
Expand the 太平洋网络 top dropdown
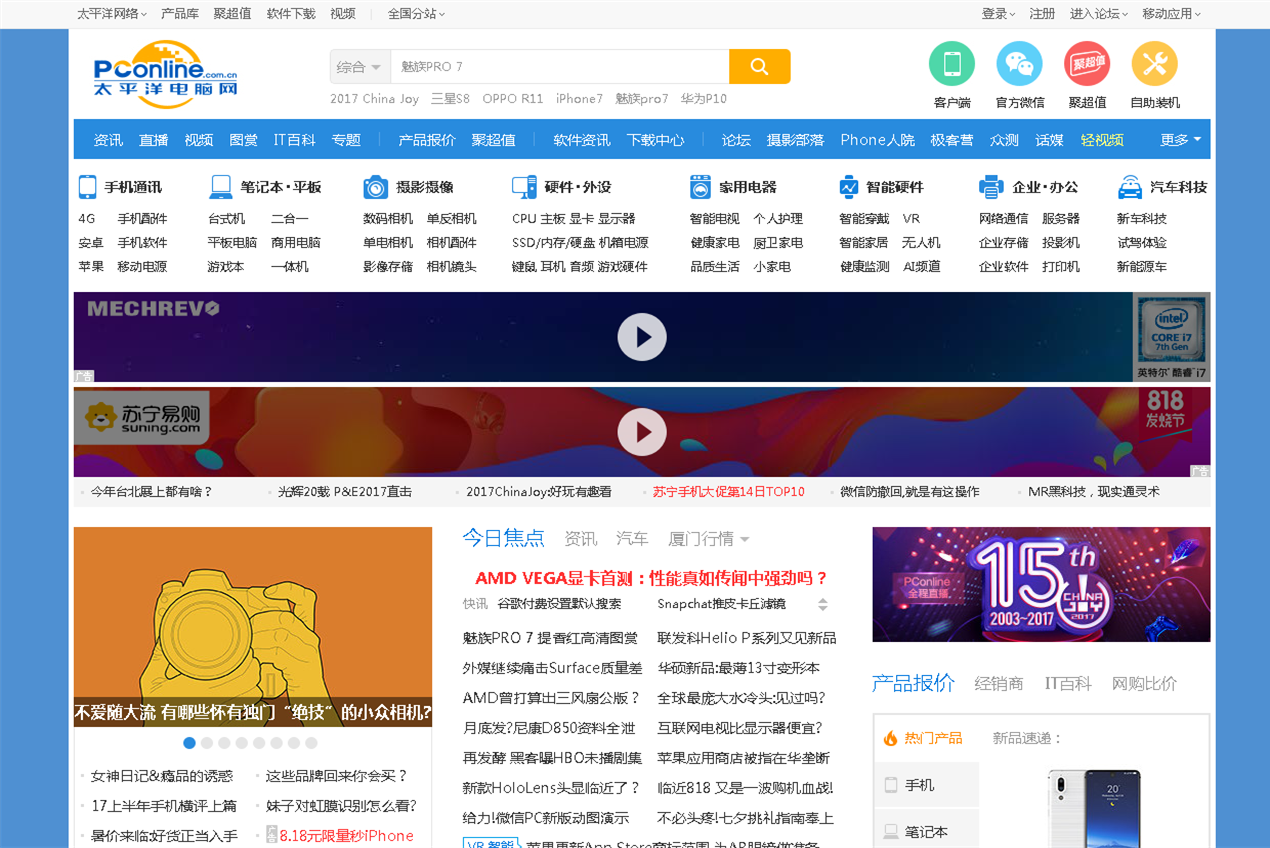coord(112,14)
